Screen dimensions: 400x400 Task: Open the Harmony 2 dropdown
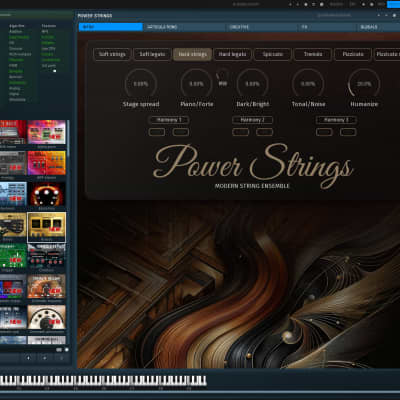click(252, 120)
